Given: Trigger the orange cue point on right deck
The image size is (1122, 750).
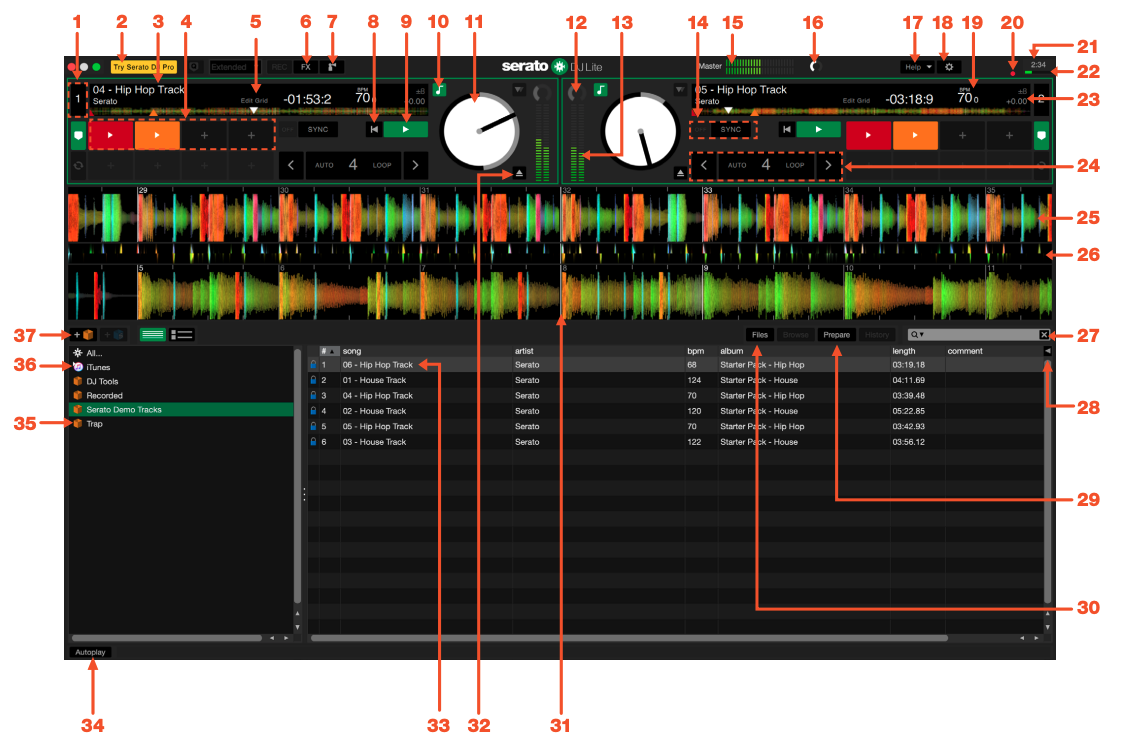Looking at the screenshot, I should pos(914,135).
